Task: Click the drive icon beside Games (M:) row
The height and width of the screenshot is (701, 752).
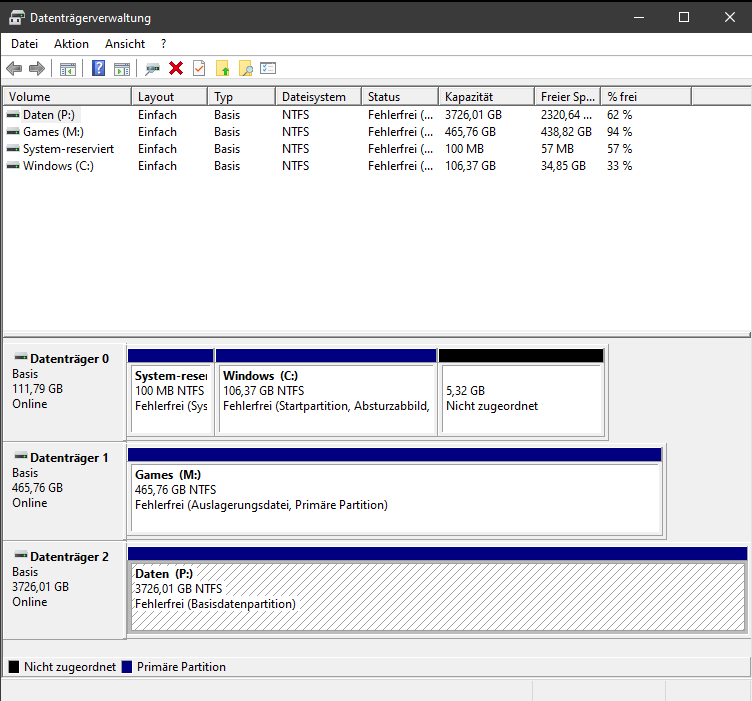Action: [x=13, y=132]
